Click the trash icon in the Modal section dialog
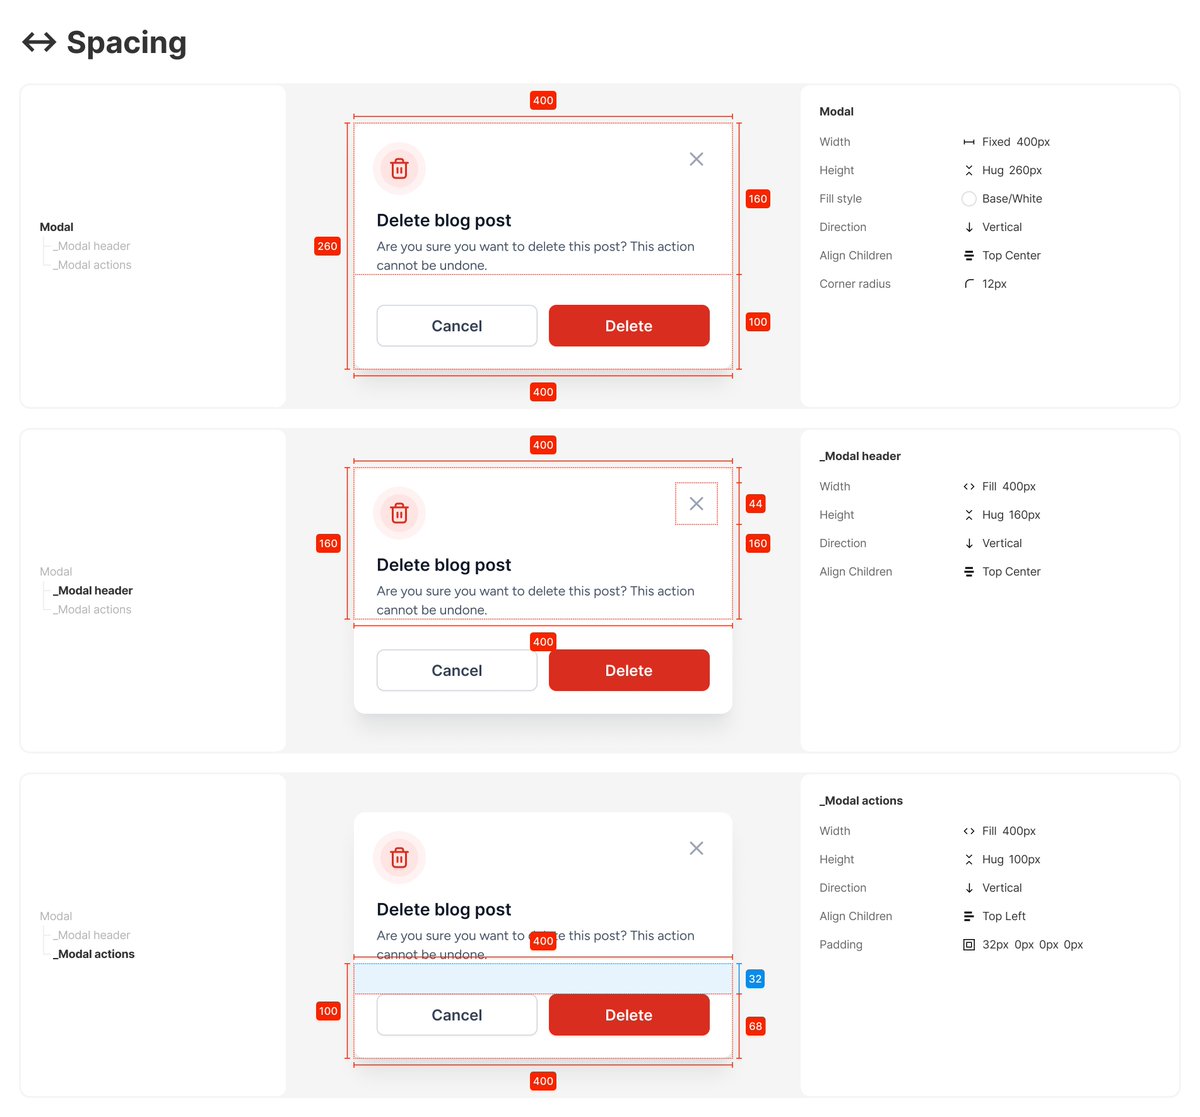 (399, 168)
